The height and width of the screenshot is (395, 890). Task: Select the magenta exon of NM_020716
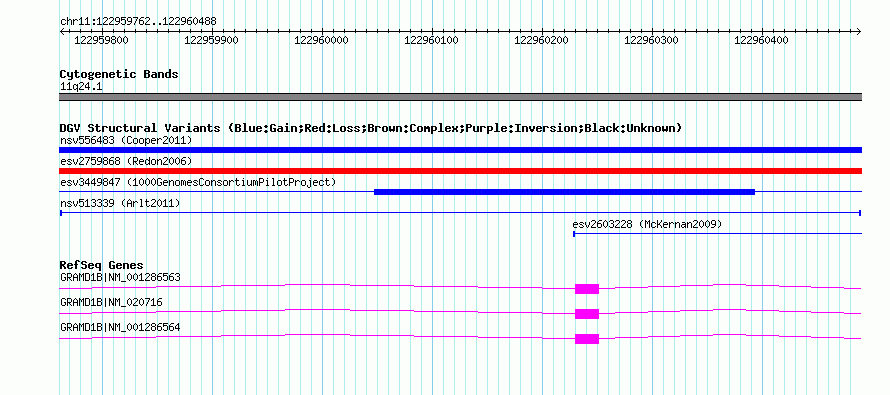pos(587,314)
